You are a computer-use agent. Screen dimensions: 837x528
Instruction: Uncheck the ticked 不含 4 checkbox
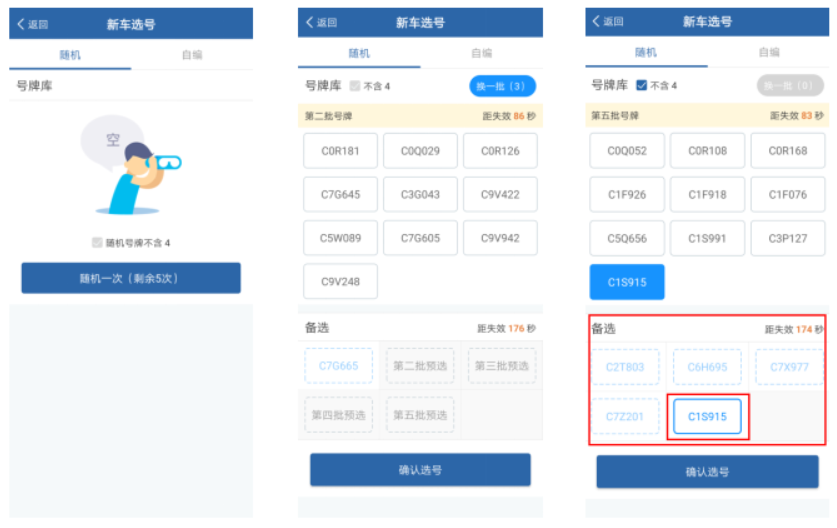coord(642,86)
